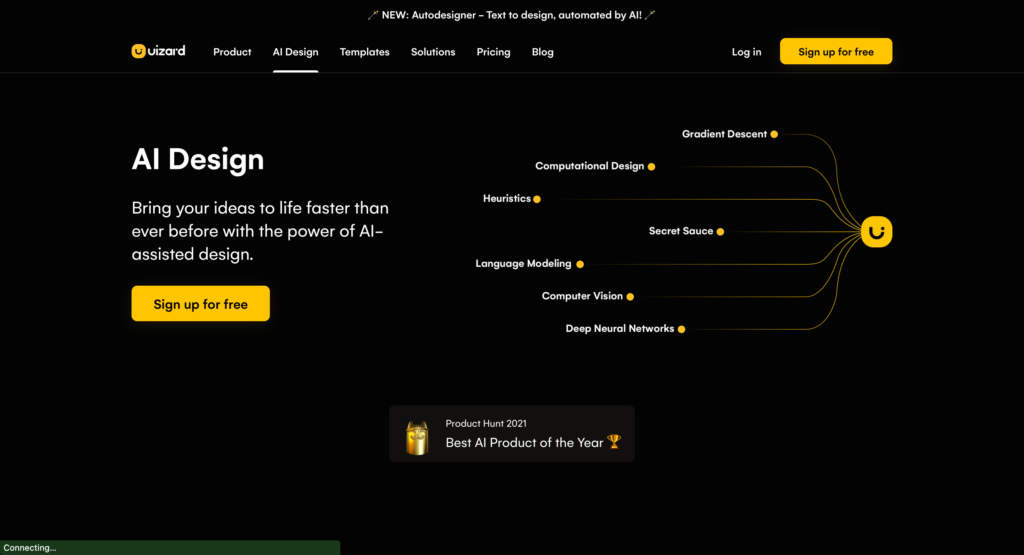Click the Best AI Product of the Year text

524,443
